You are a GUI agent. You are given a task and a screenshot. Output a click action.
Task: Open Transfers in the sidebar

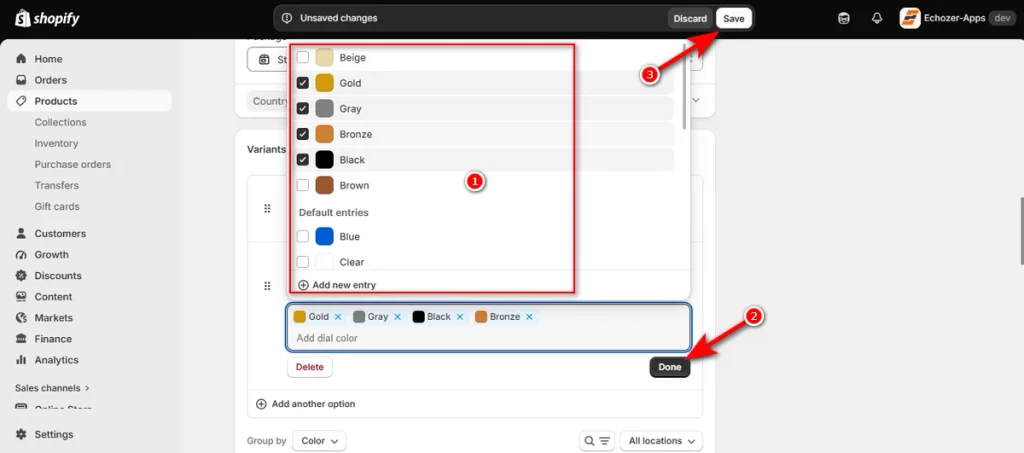tap(57, 185)
